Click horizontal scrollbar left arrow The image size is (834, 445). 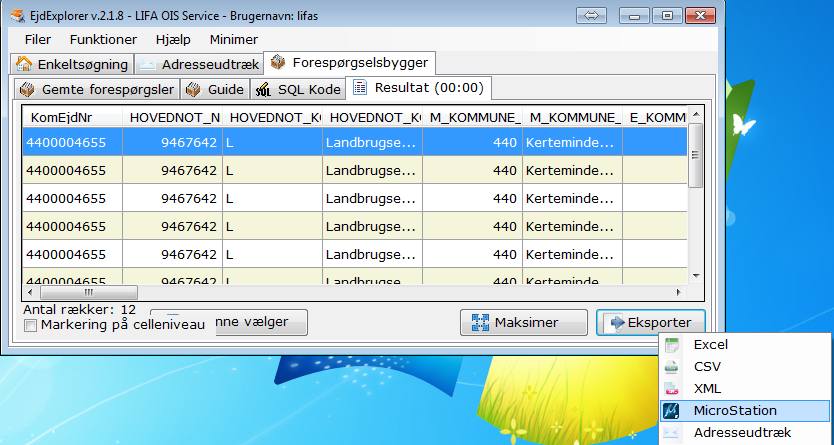pos(30,292)
